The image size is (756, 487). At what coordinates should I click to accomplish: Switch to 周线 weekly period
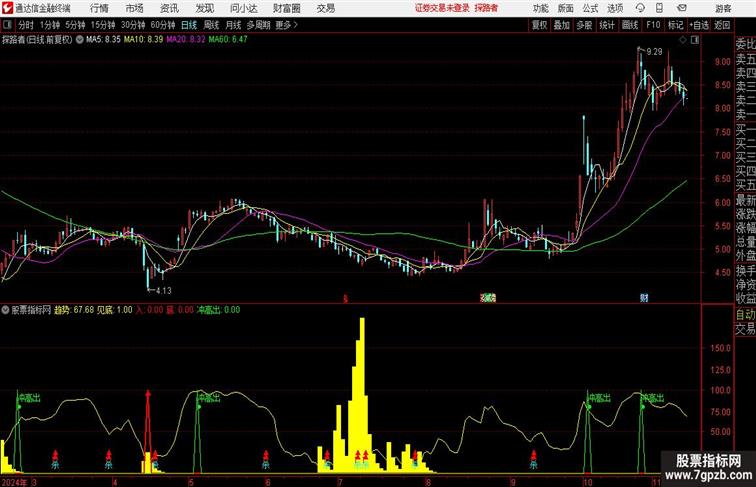tap(211, 25)
